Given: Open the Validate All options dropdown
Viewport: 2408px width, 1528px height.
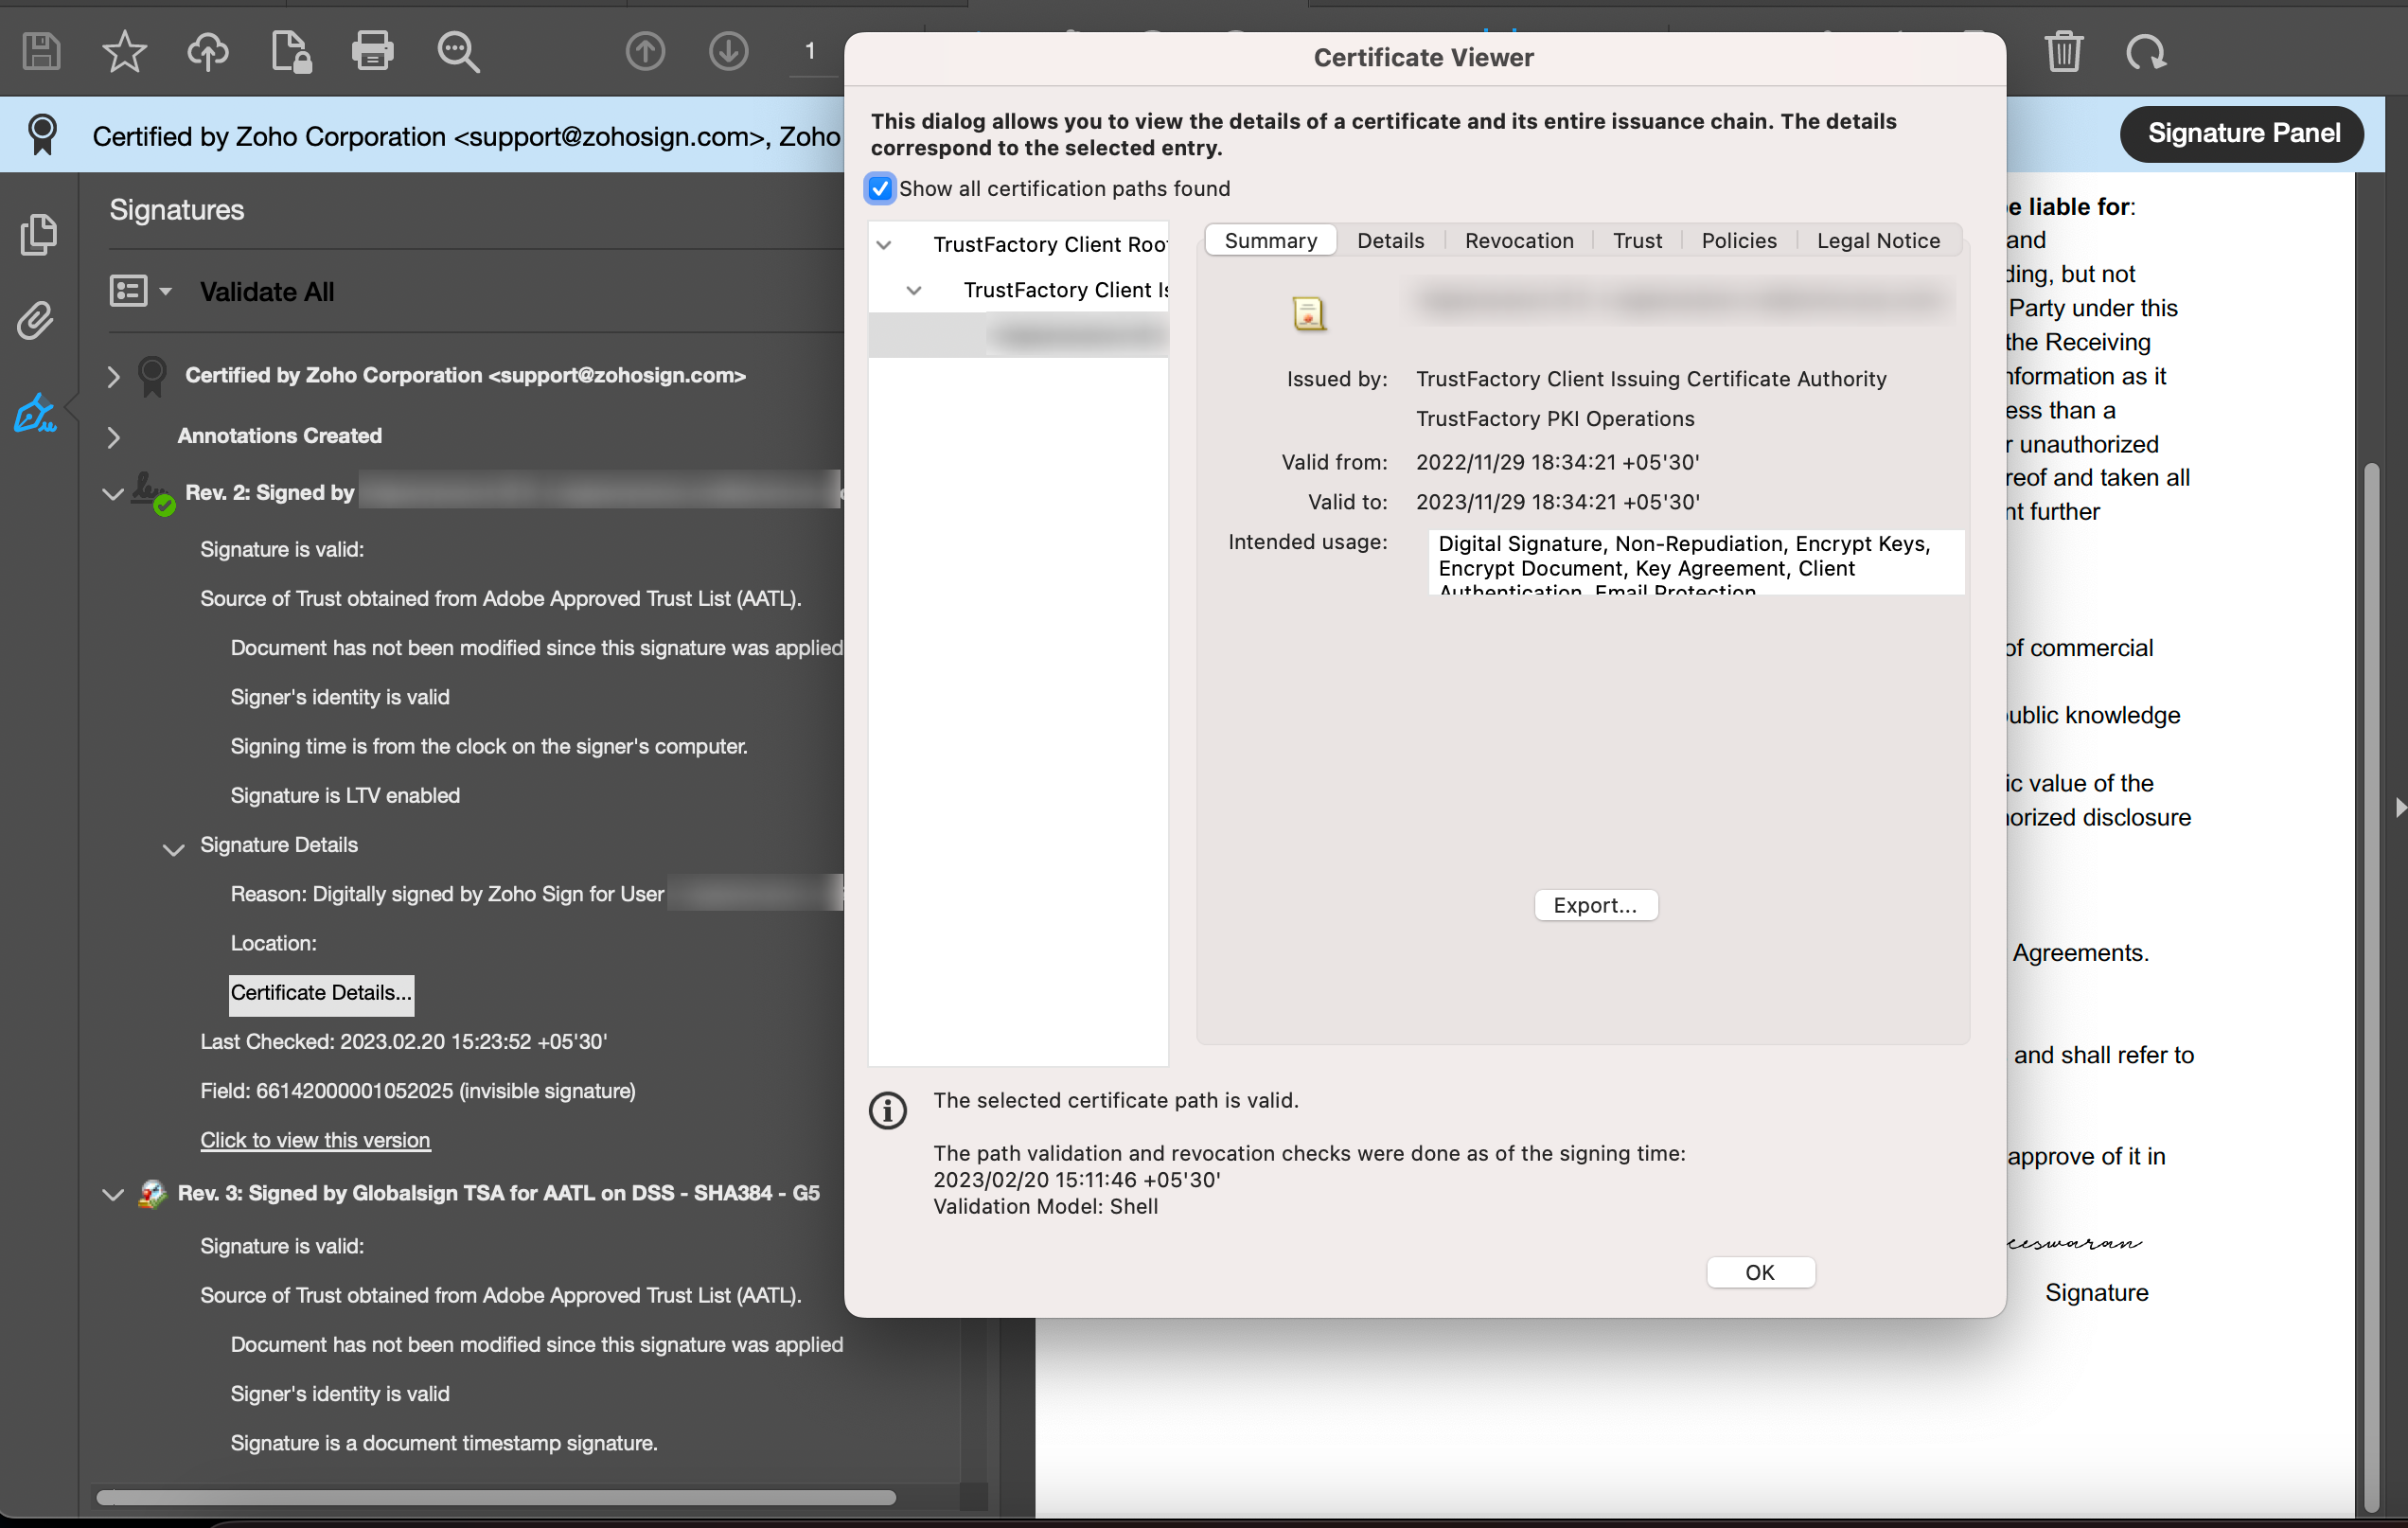Looking at the screenshot, I should [x=166, y=292].
